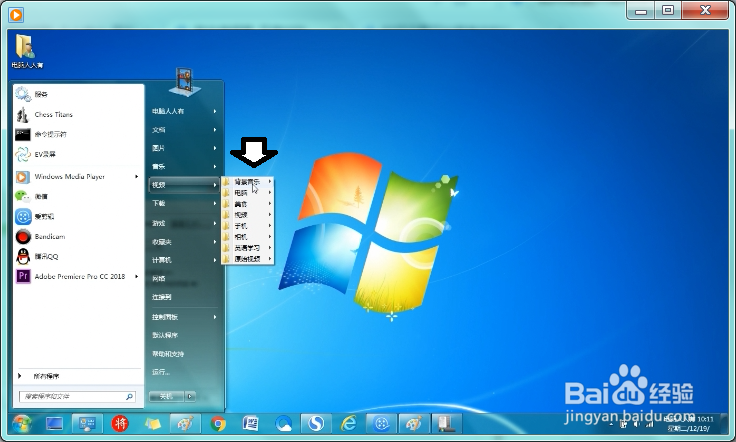Expand the 音乐 music submenu
Viewport: 736px width, 442px height.
pyautogui.click(x=184, y=167)
